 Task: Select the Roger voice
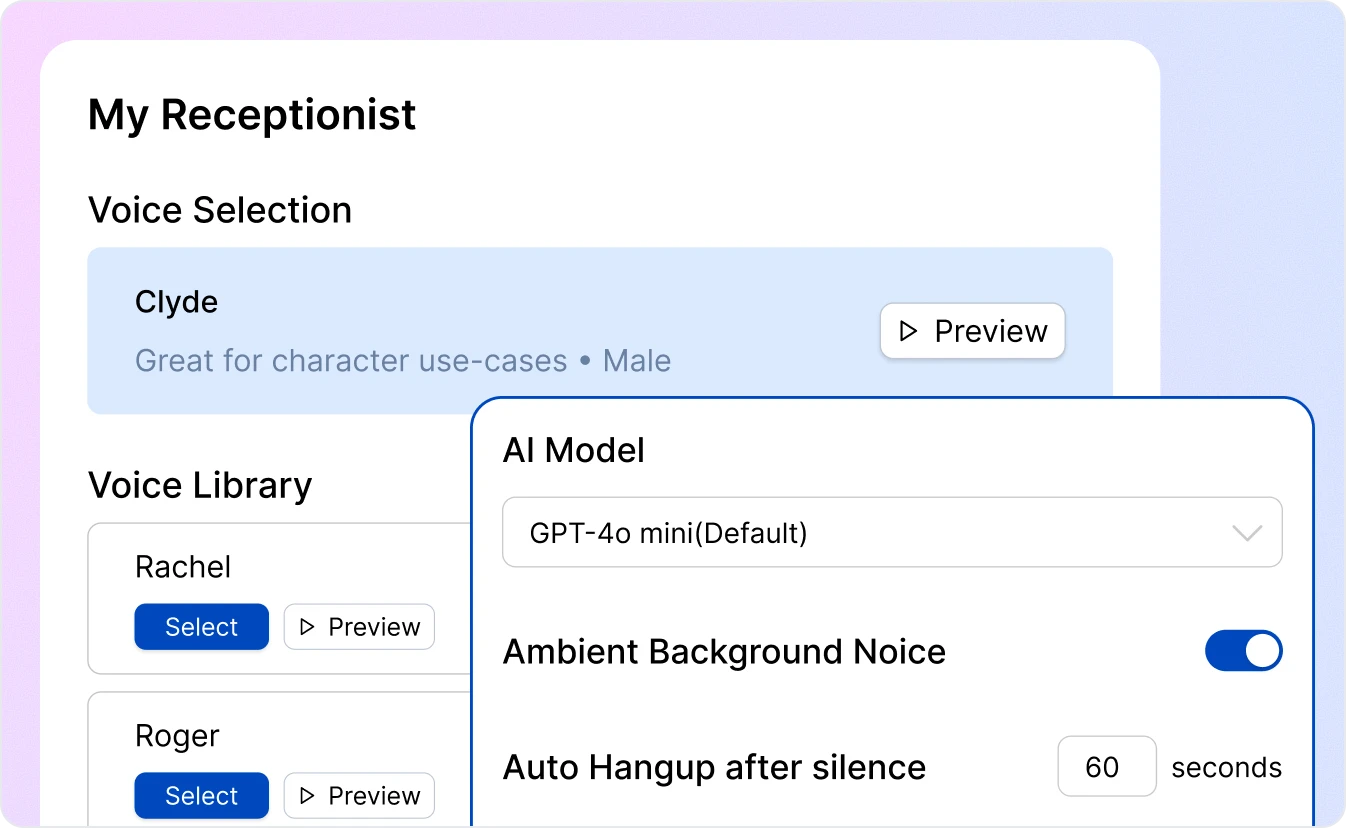pos(202,796)
